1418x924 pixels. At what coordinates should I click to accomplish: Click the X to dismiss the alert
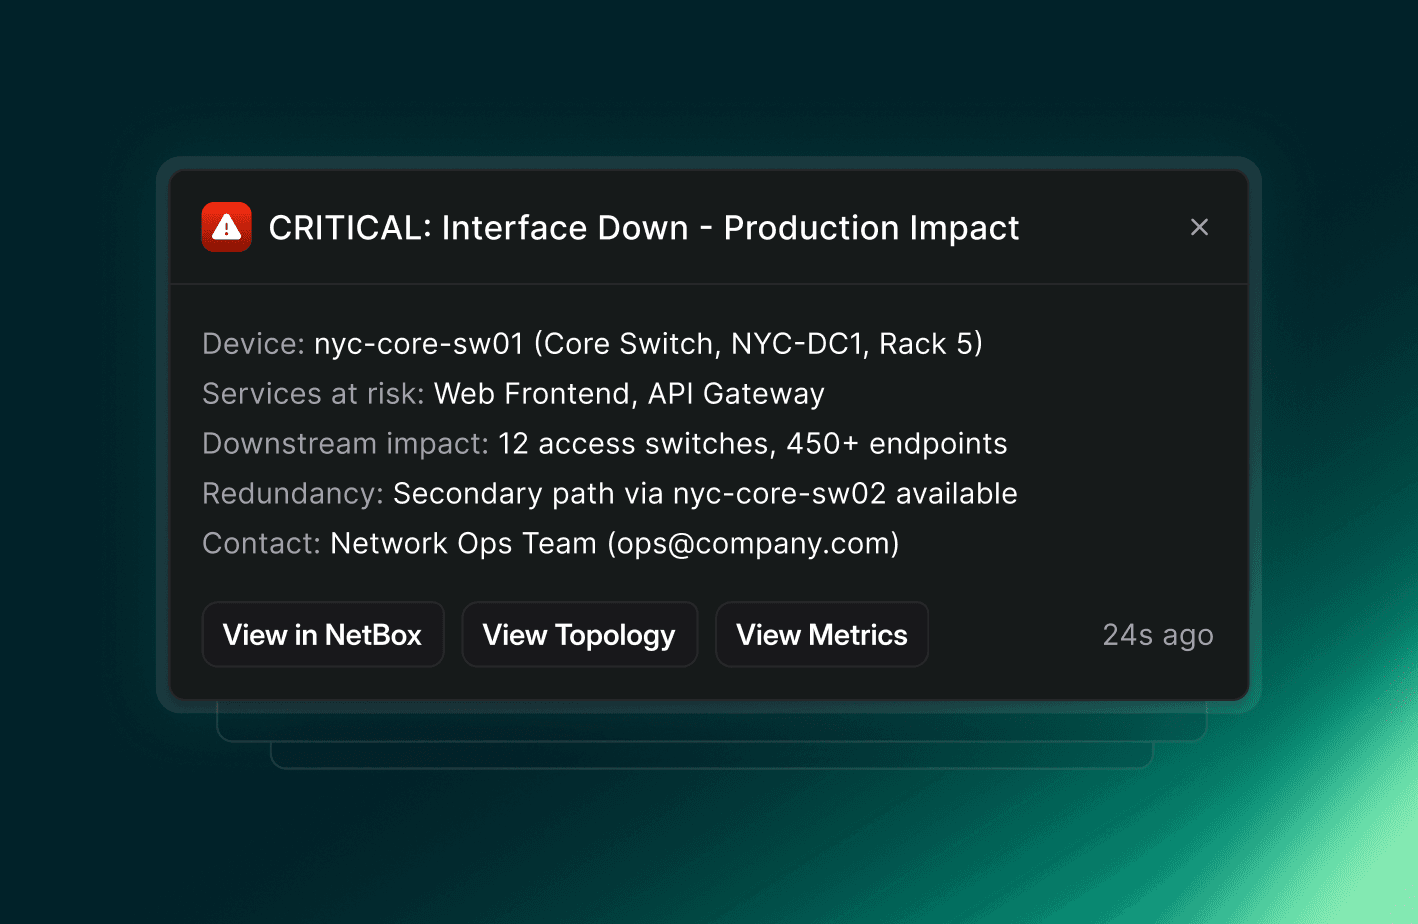point(1199,227)
